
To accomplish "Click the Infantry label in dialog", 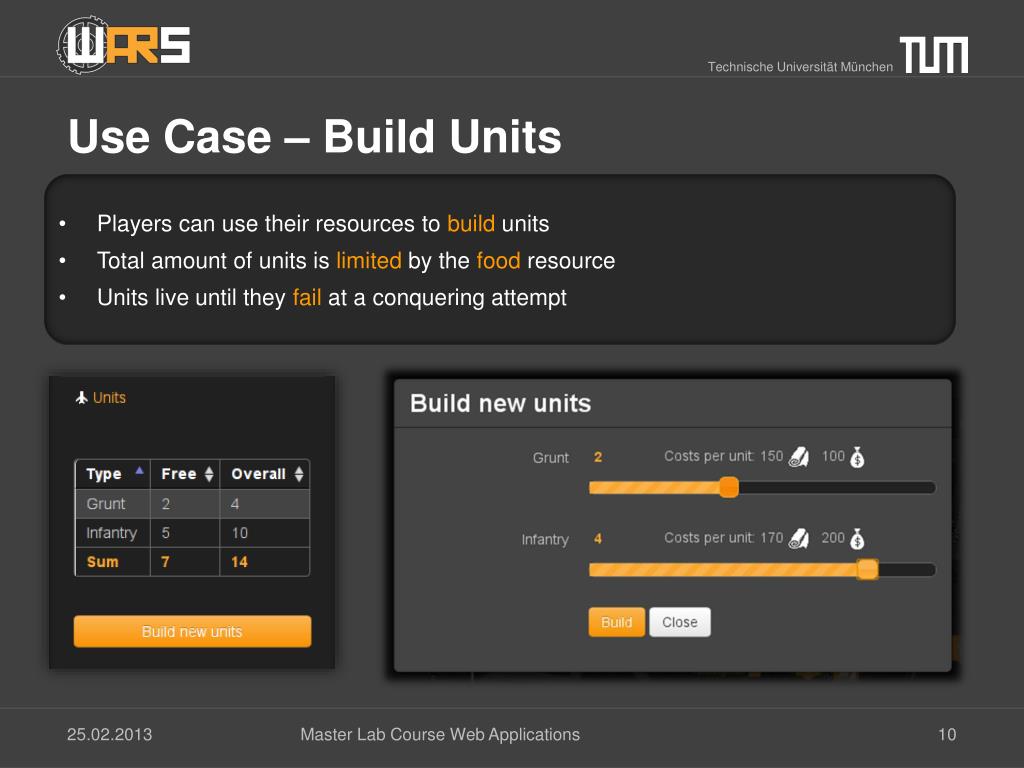I will 545,539.
